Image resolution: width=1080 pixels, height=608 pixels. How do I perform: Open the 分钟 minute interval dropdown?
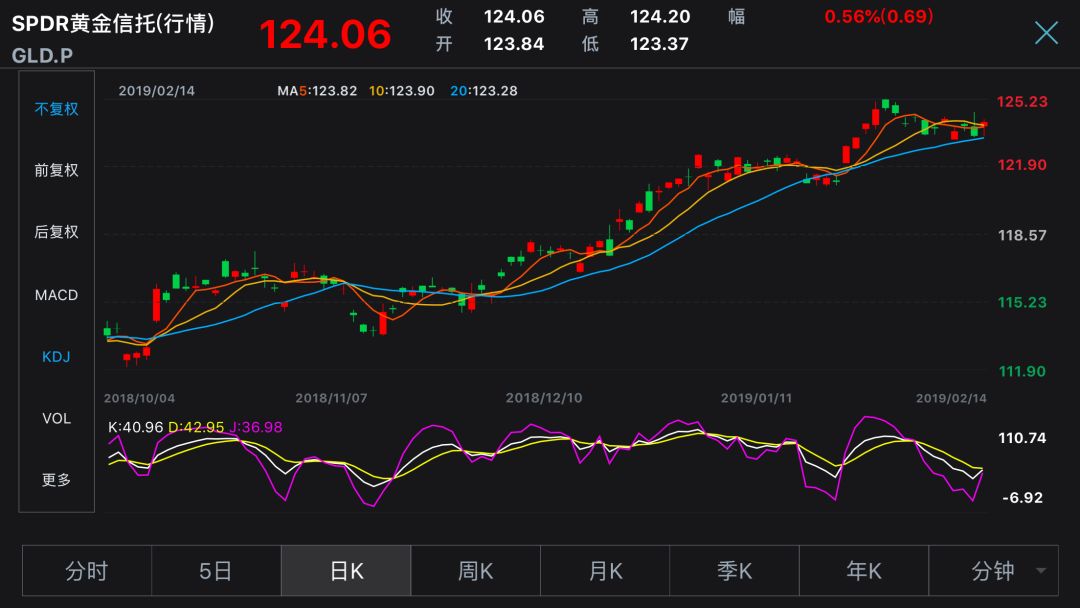(993, 571)
